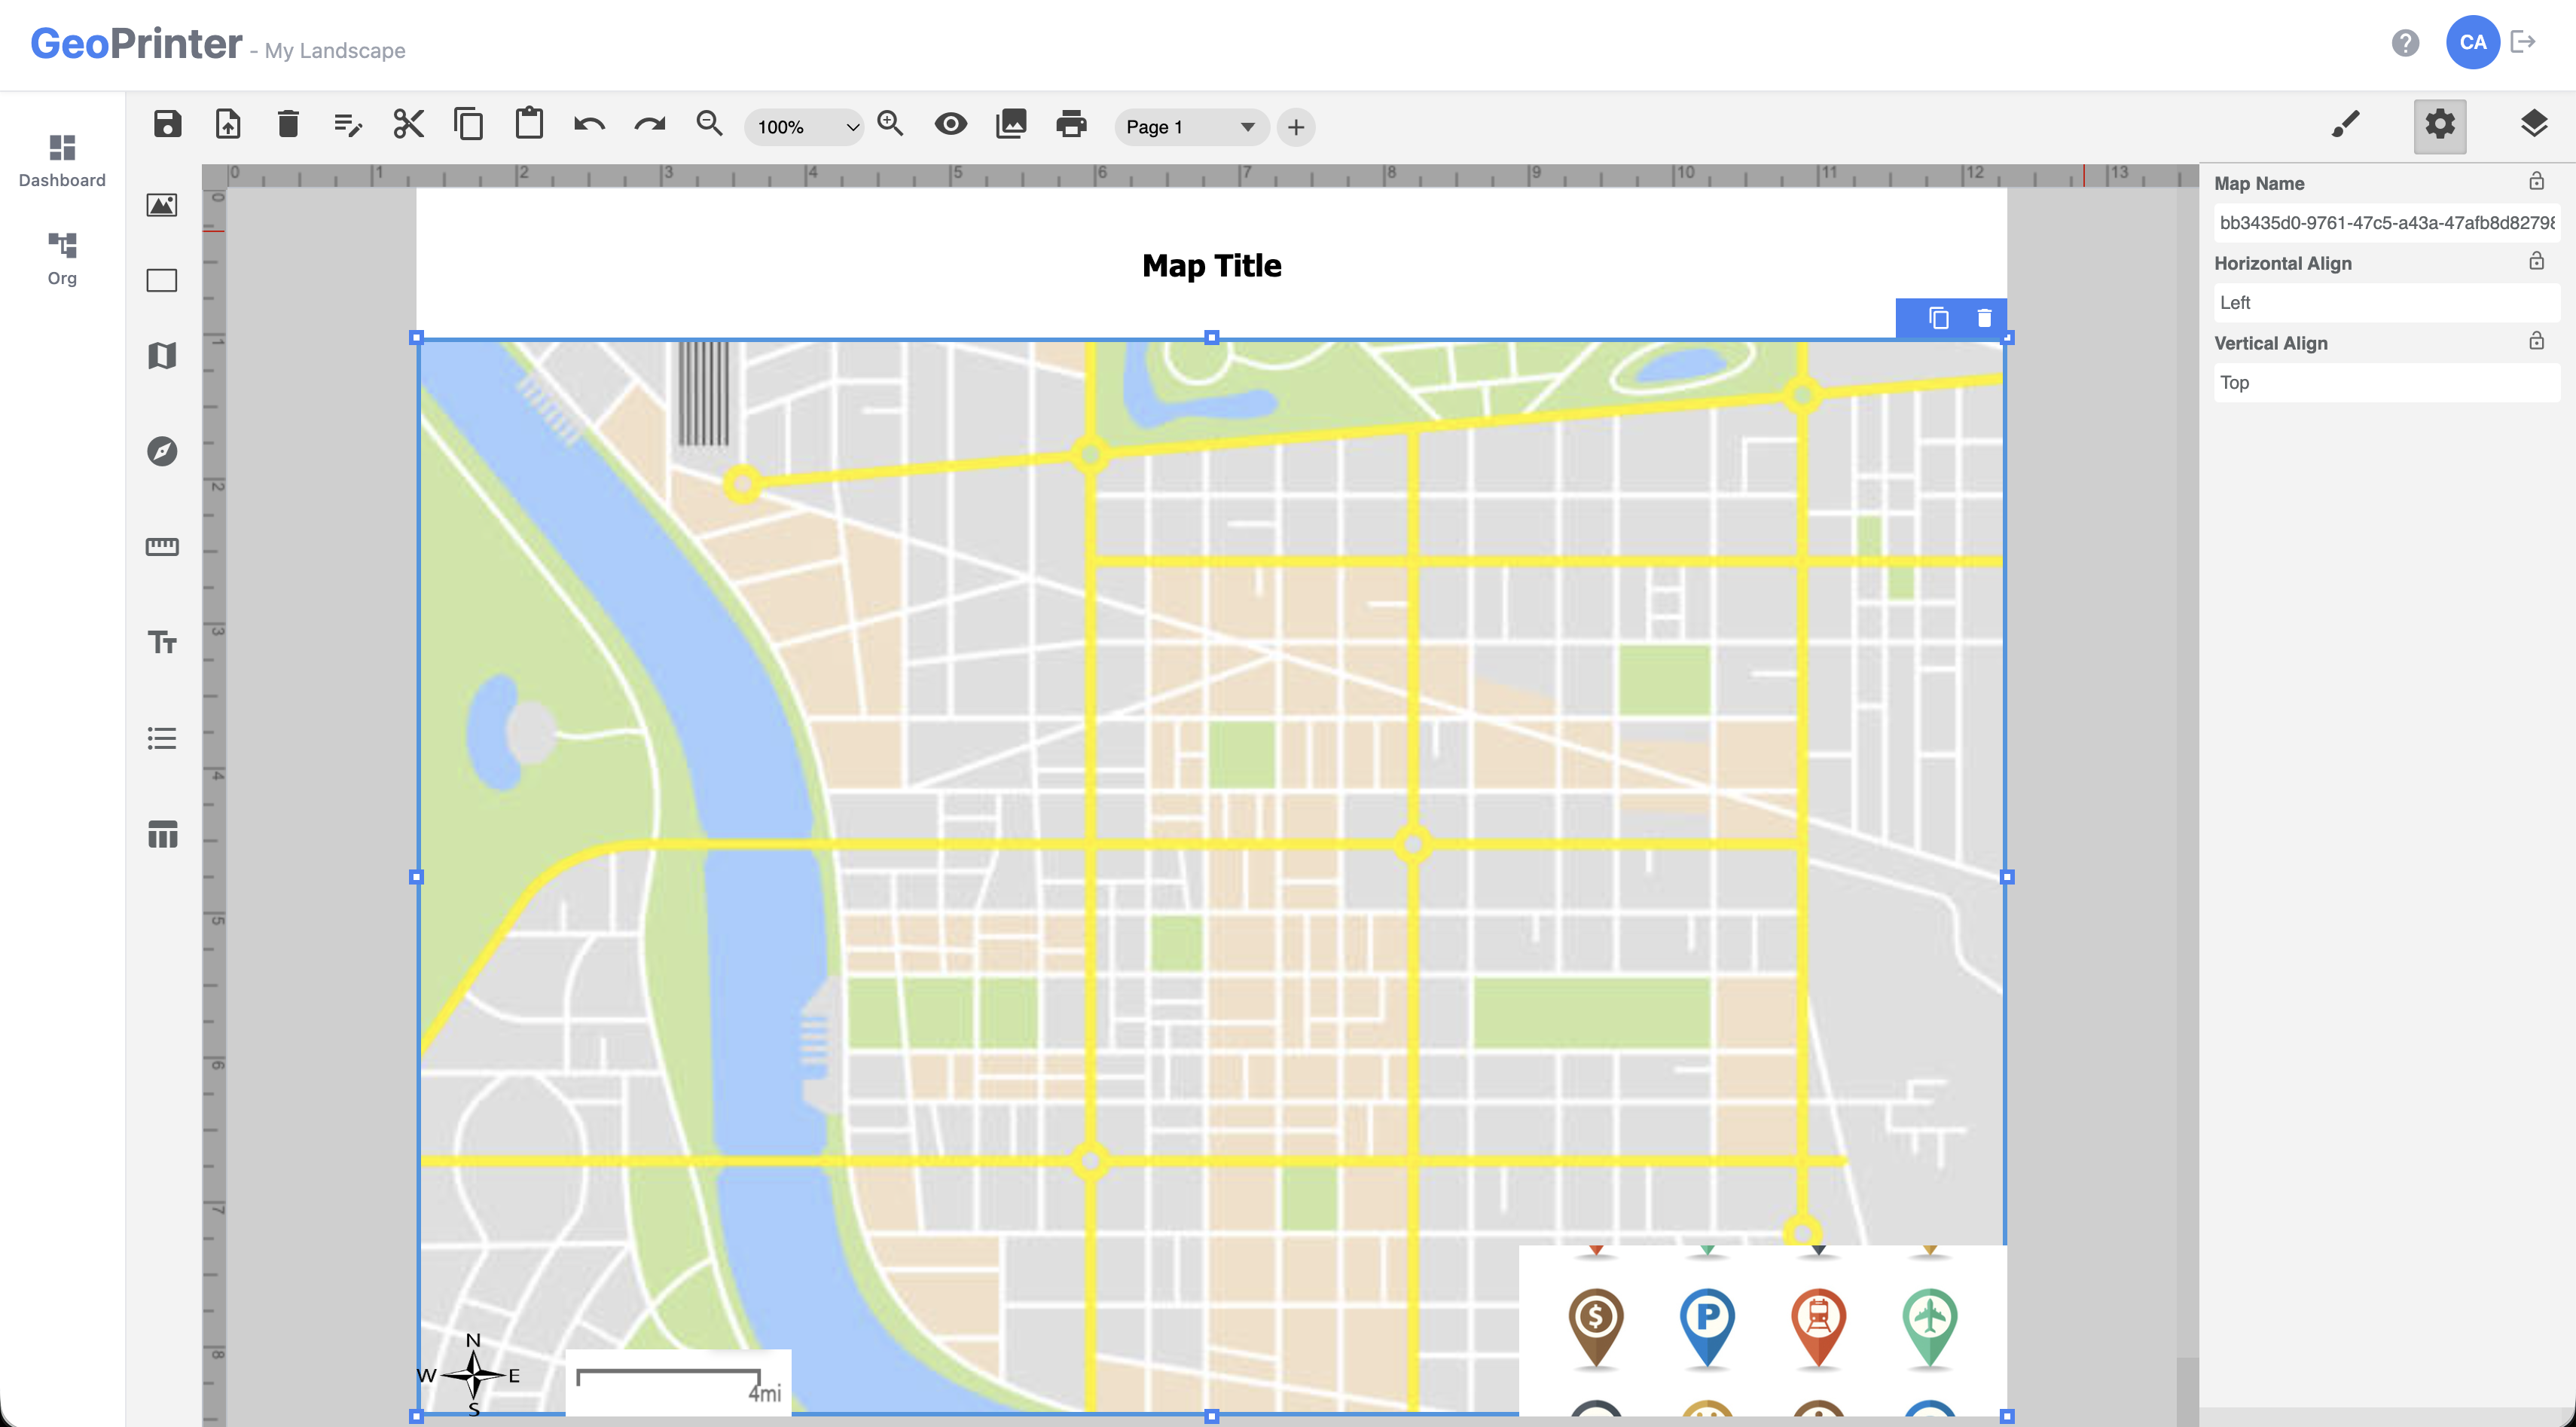Click the toolbar Delete trash icon

click(288, 125)
